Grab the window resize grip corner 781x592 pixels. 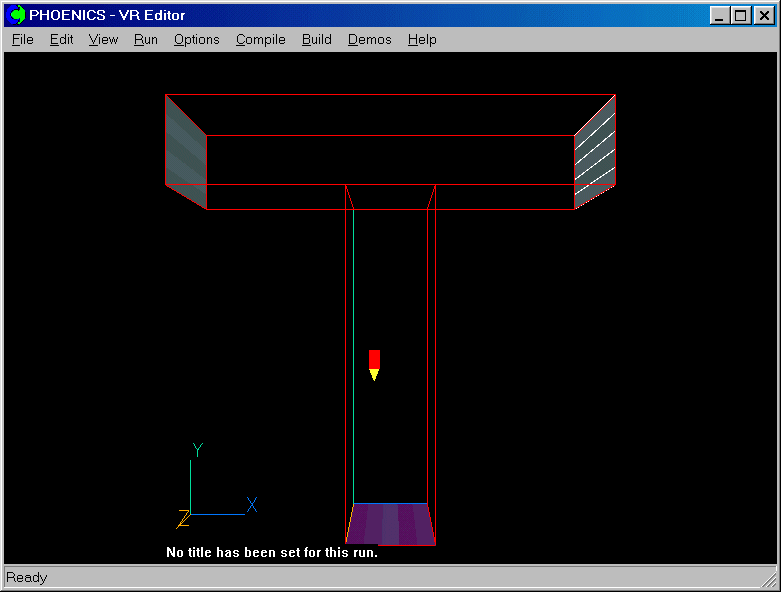(769, 579)
